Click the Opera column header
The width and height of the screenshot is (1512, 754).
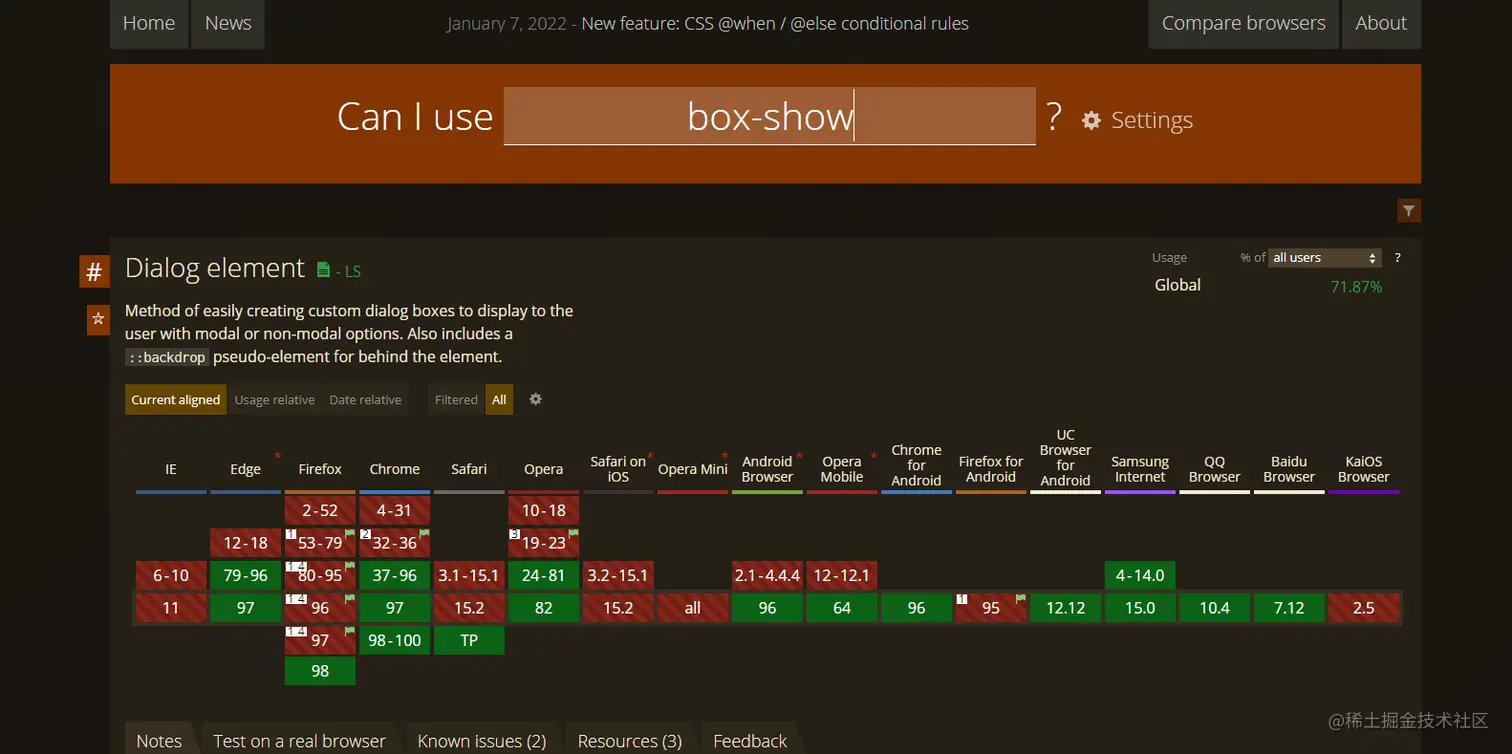coord(544,469)
